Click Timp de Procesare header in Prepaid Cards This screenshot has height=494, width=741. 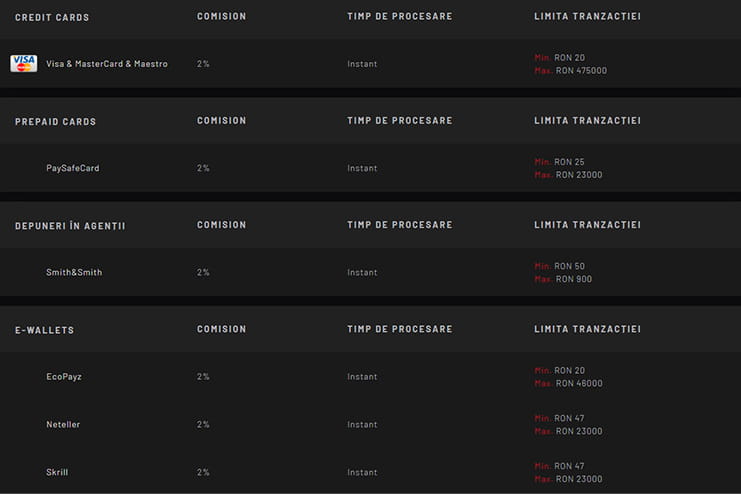400,121
